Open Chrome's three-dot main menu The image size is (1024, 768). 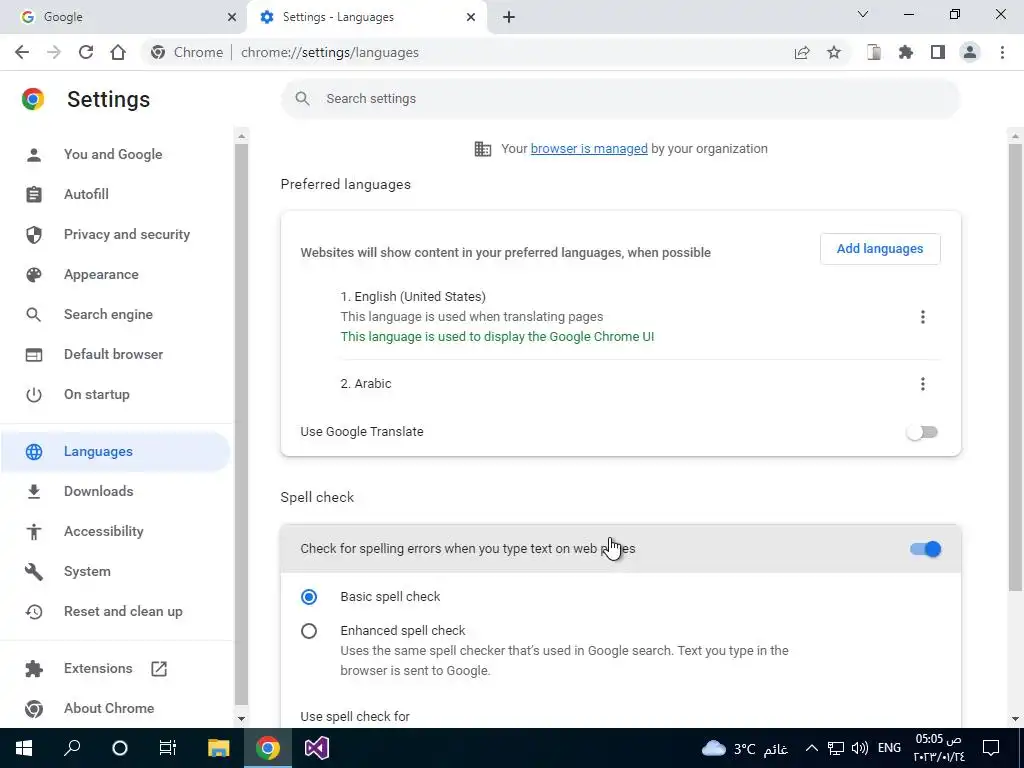[1002, 52]
